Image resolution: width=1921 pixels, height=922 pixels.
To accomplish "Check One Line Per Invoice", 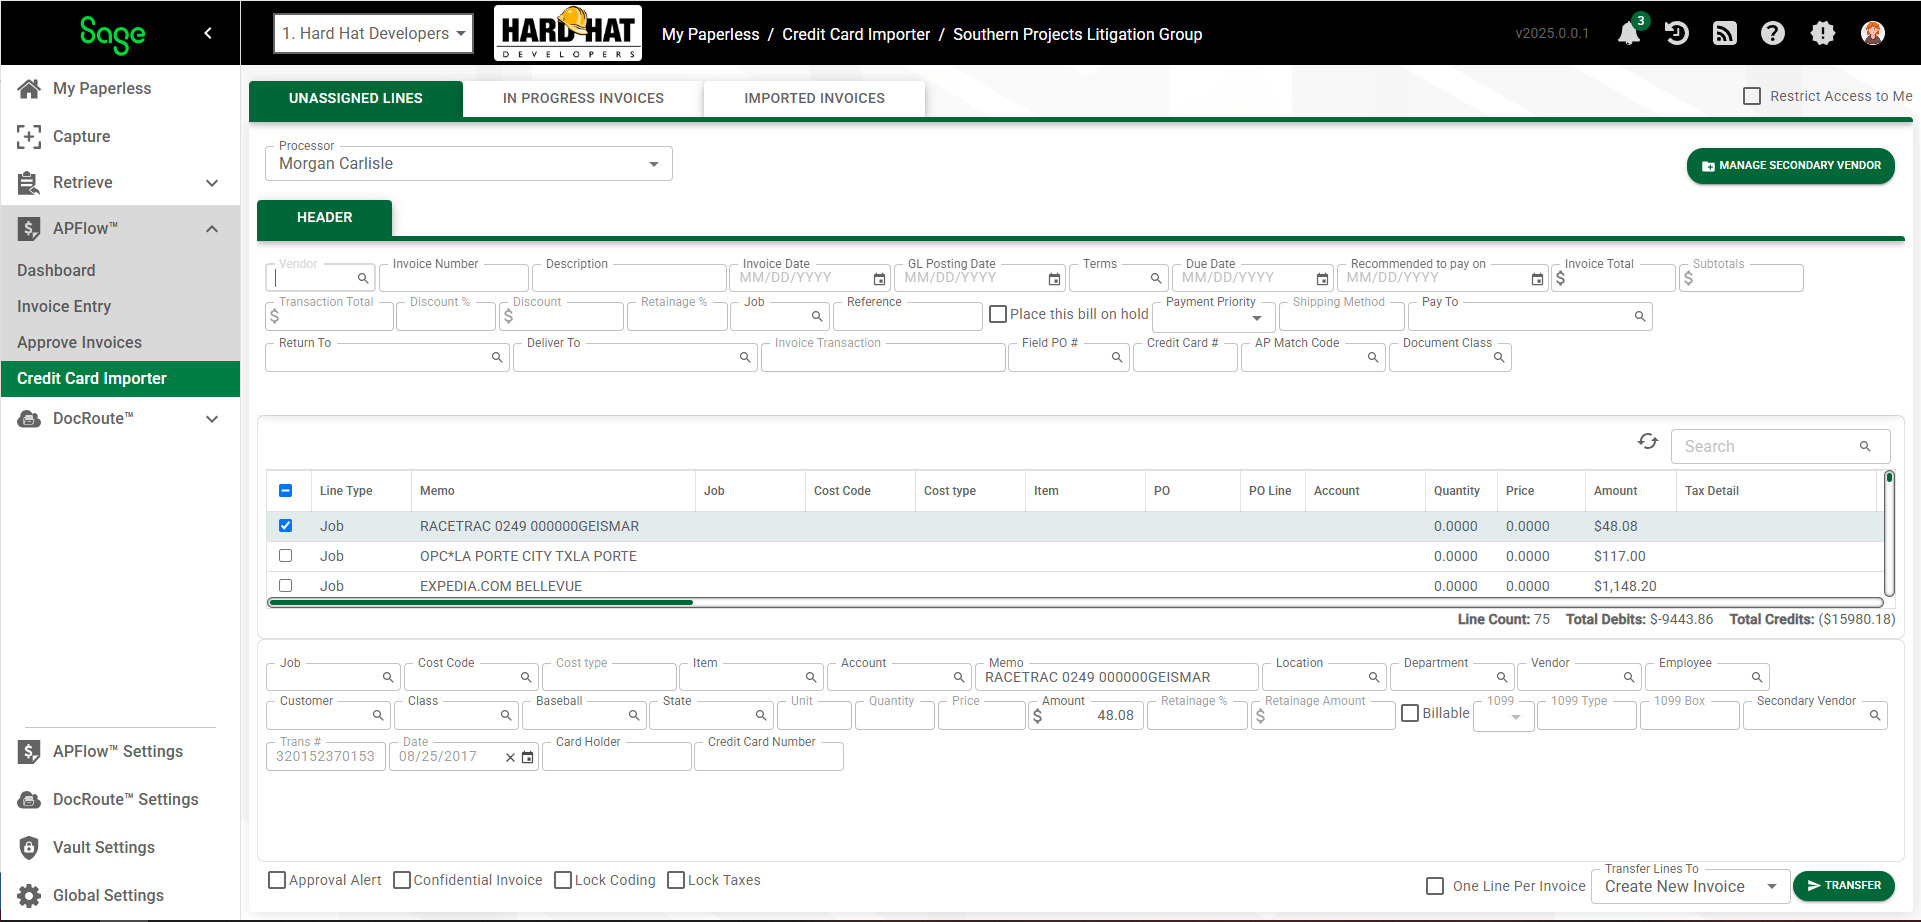I will [1435, 886].
